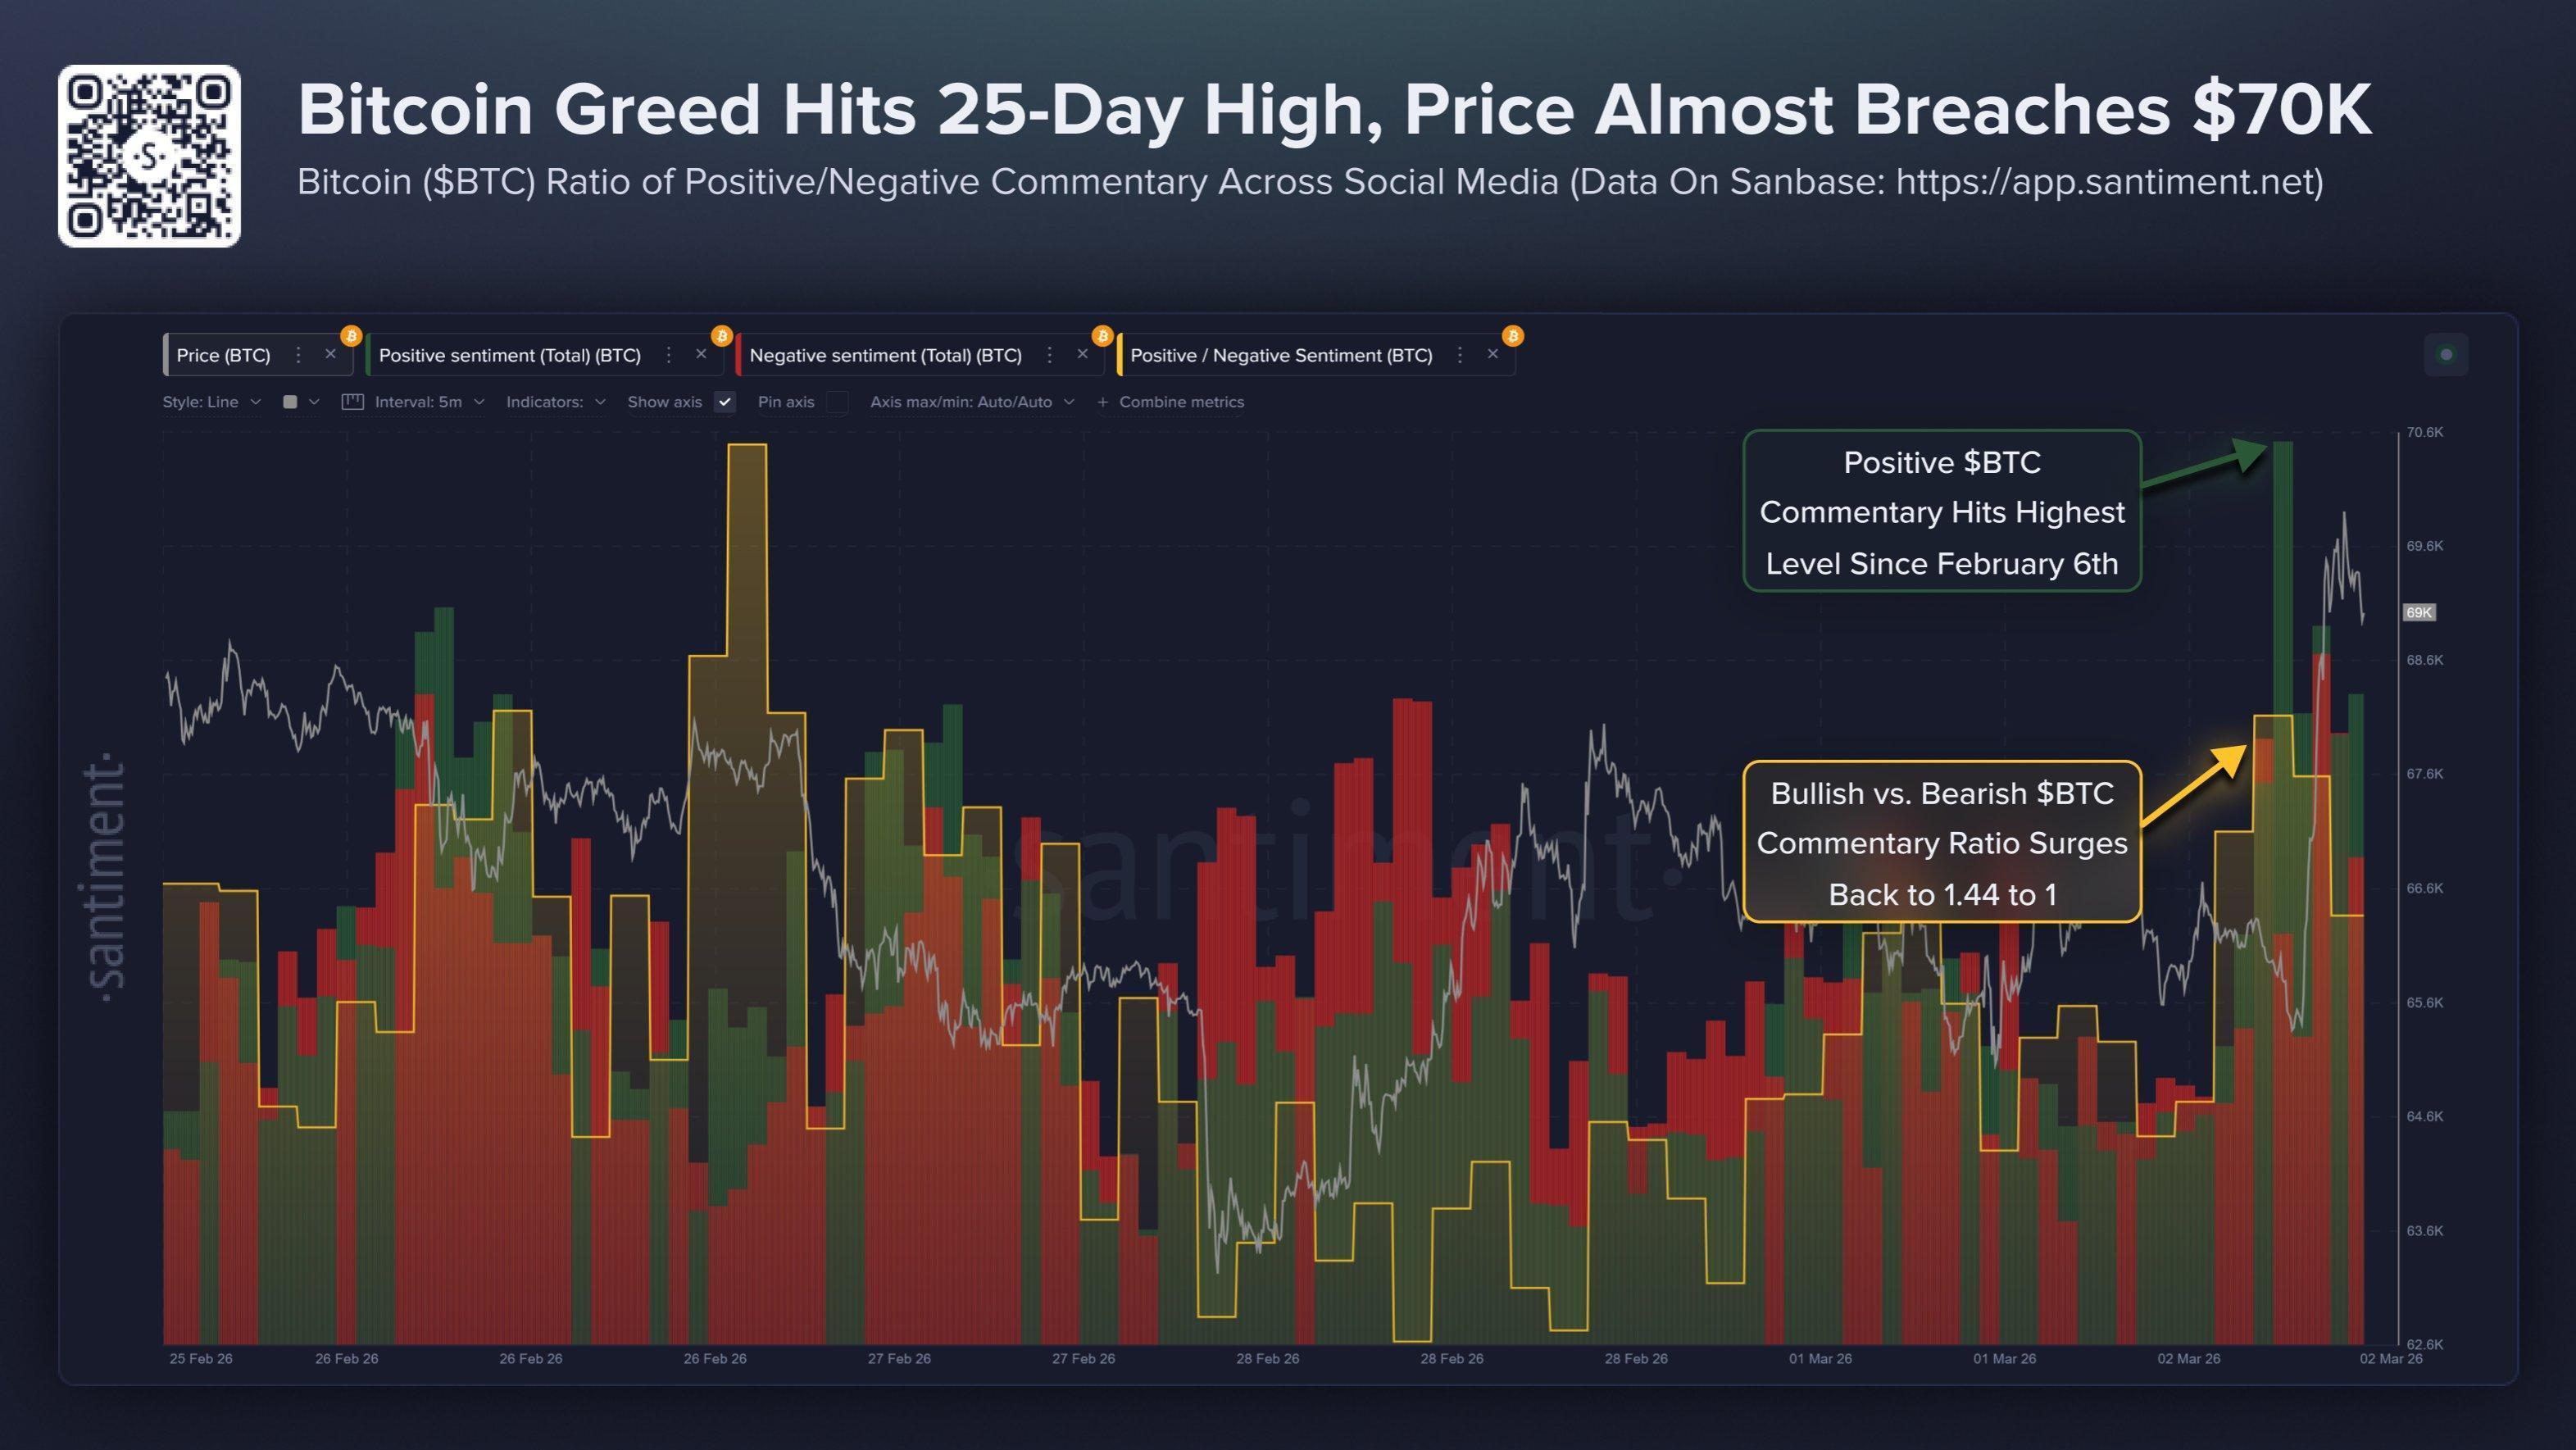The width and height of the screenshot is (2576, 1450).
Task: Remove the Positive sentiment metric with its close X
Action: click(x=701, y=355)
